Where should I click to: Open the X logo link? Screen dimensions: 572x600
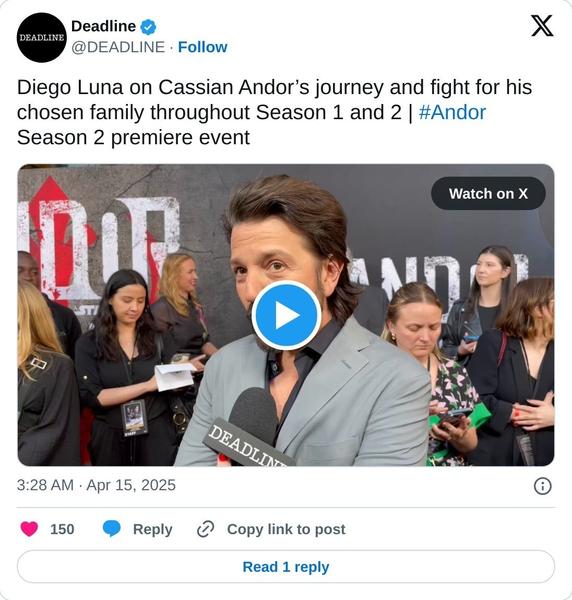point(542,26)
